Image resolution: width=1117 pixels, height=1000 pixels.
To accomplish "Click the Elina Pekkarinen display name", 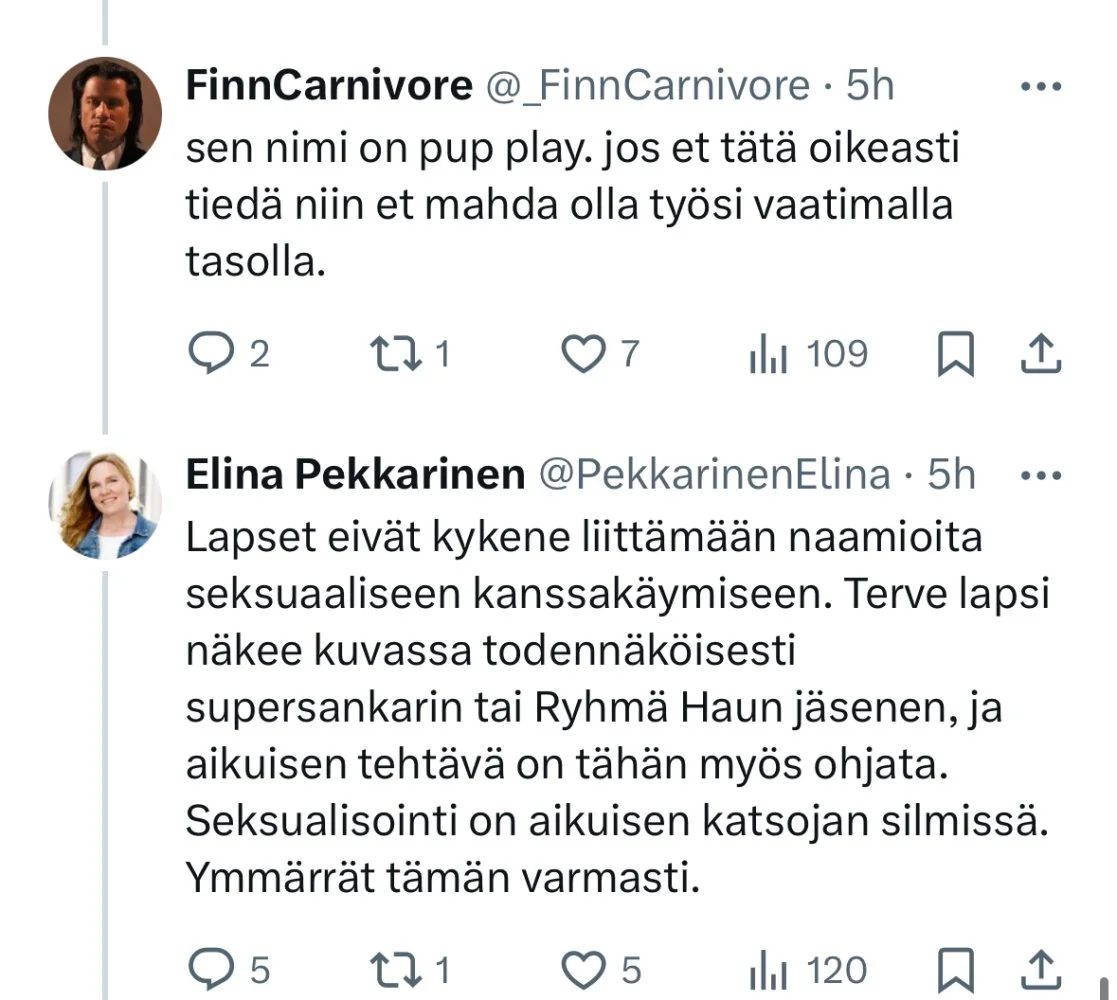I will [355, 476].
